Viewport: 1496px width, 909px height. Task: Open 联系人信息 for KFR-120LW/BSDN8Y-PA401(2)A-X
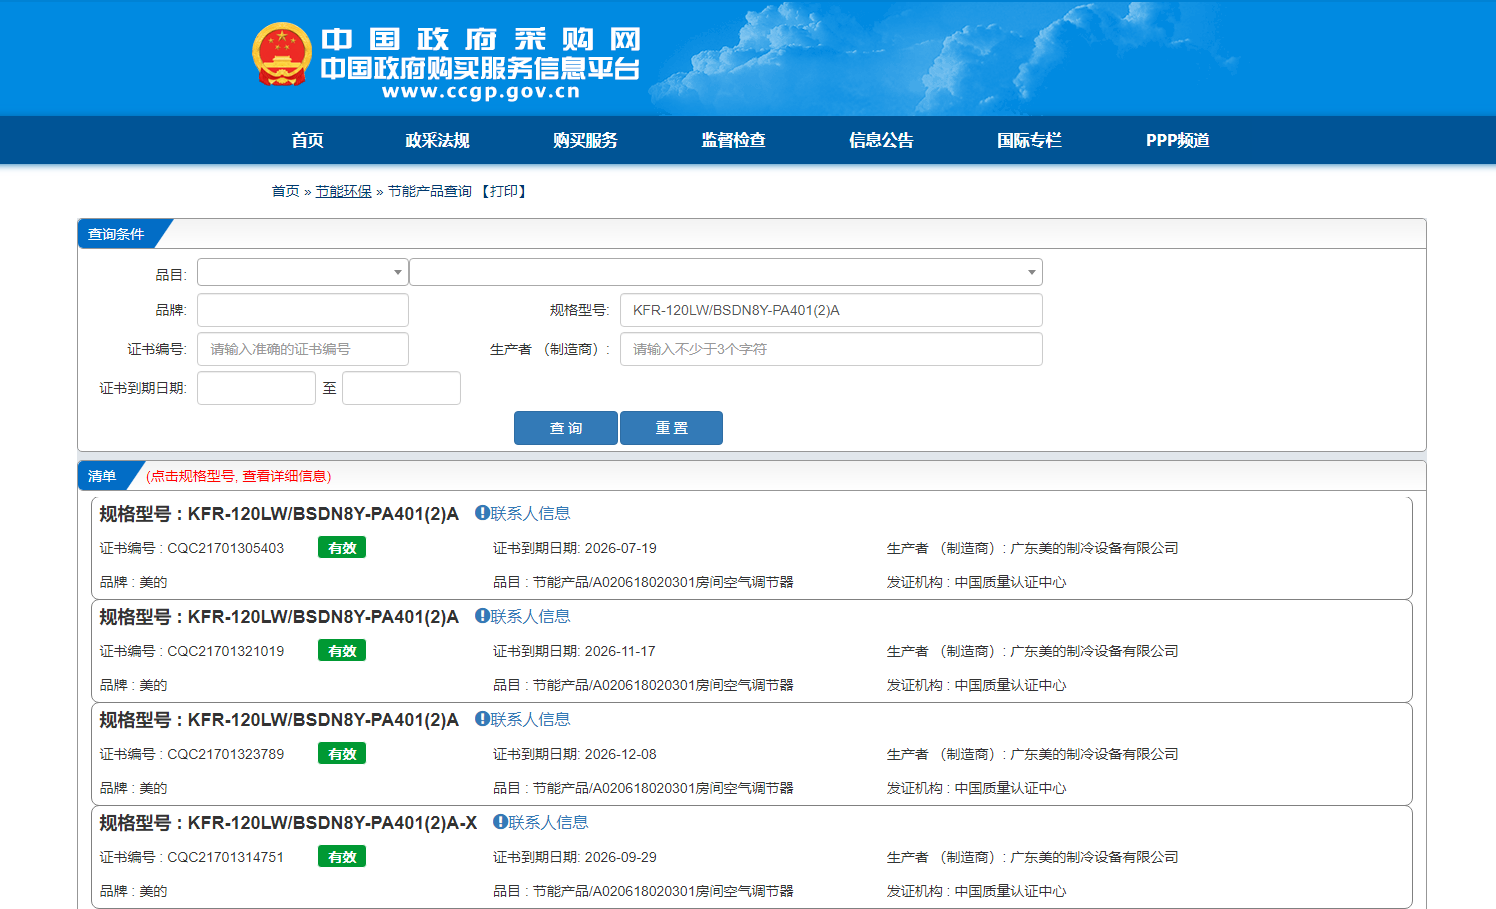tap(548, 822)
